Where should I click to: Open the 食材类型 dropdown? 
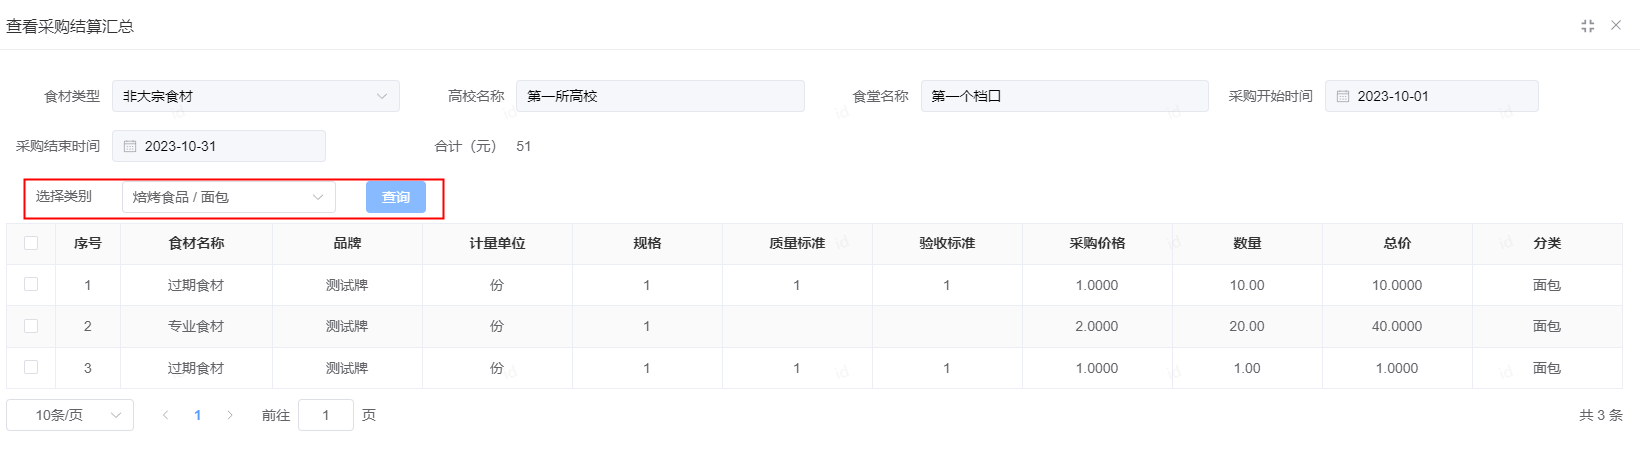pos(256,96)
